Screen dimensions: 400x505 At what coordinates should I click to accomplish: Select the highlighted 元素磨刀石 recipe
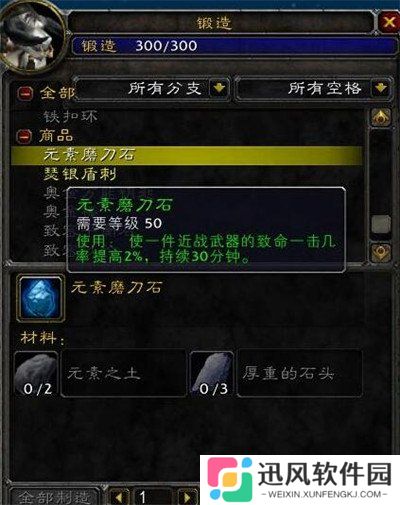coord(187,155)
